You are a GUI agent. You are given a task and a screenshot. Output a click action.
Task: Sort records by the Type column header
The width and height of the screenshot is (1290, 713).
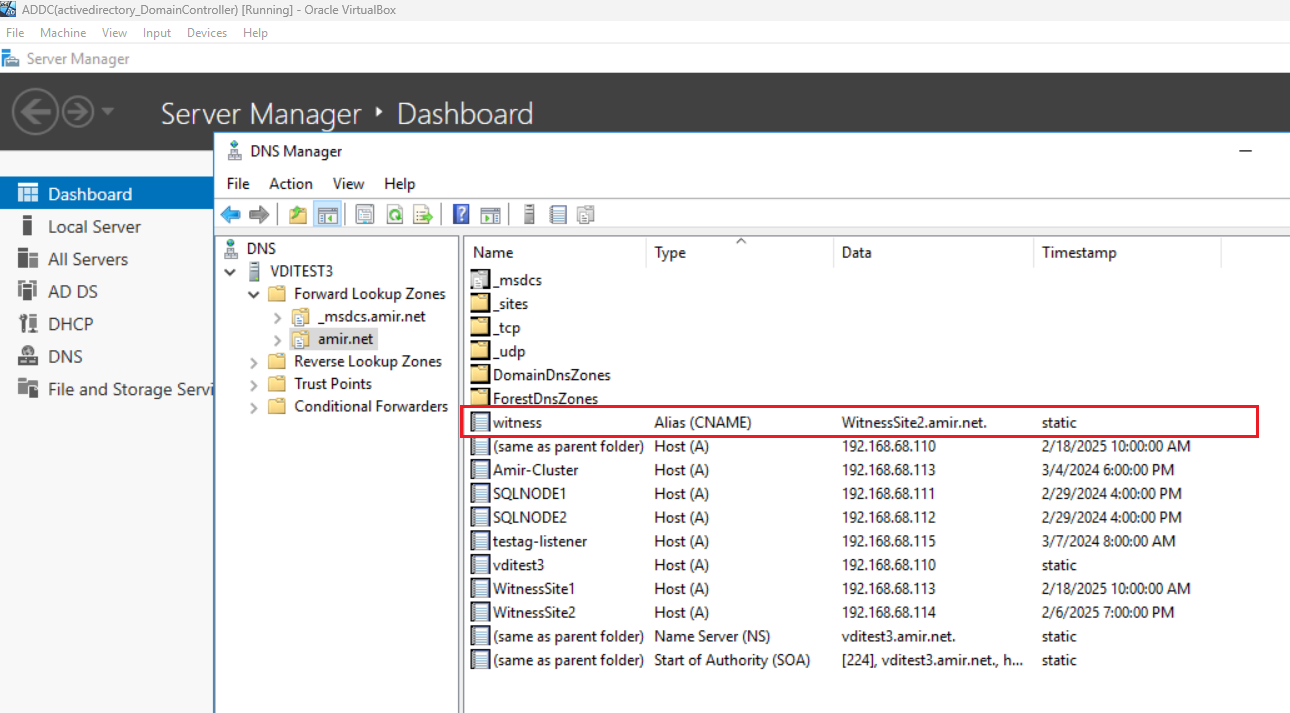pyautogui.click(x=740, y=253)
